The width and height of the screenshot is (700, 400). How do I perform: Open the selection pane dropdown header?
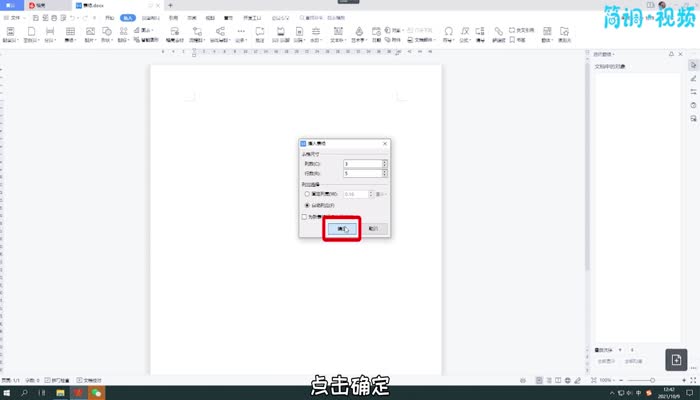[605, 54]
